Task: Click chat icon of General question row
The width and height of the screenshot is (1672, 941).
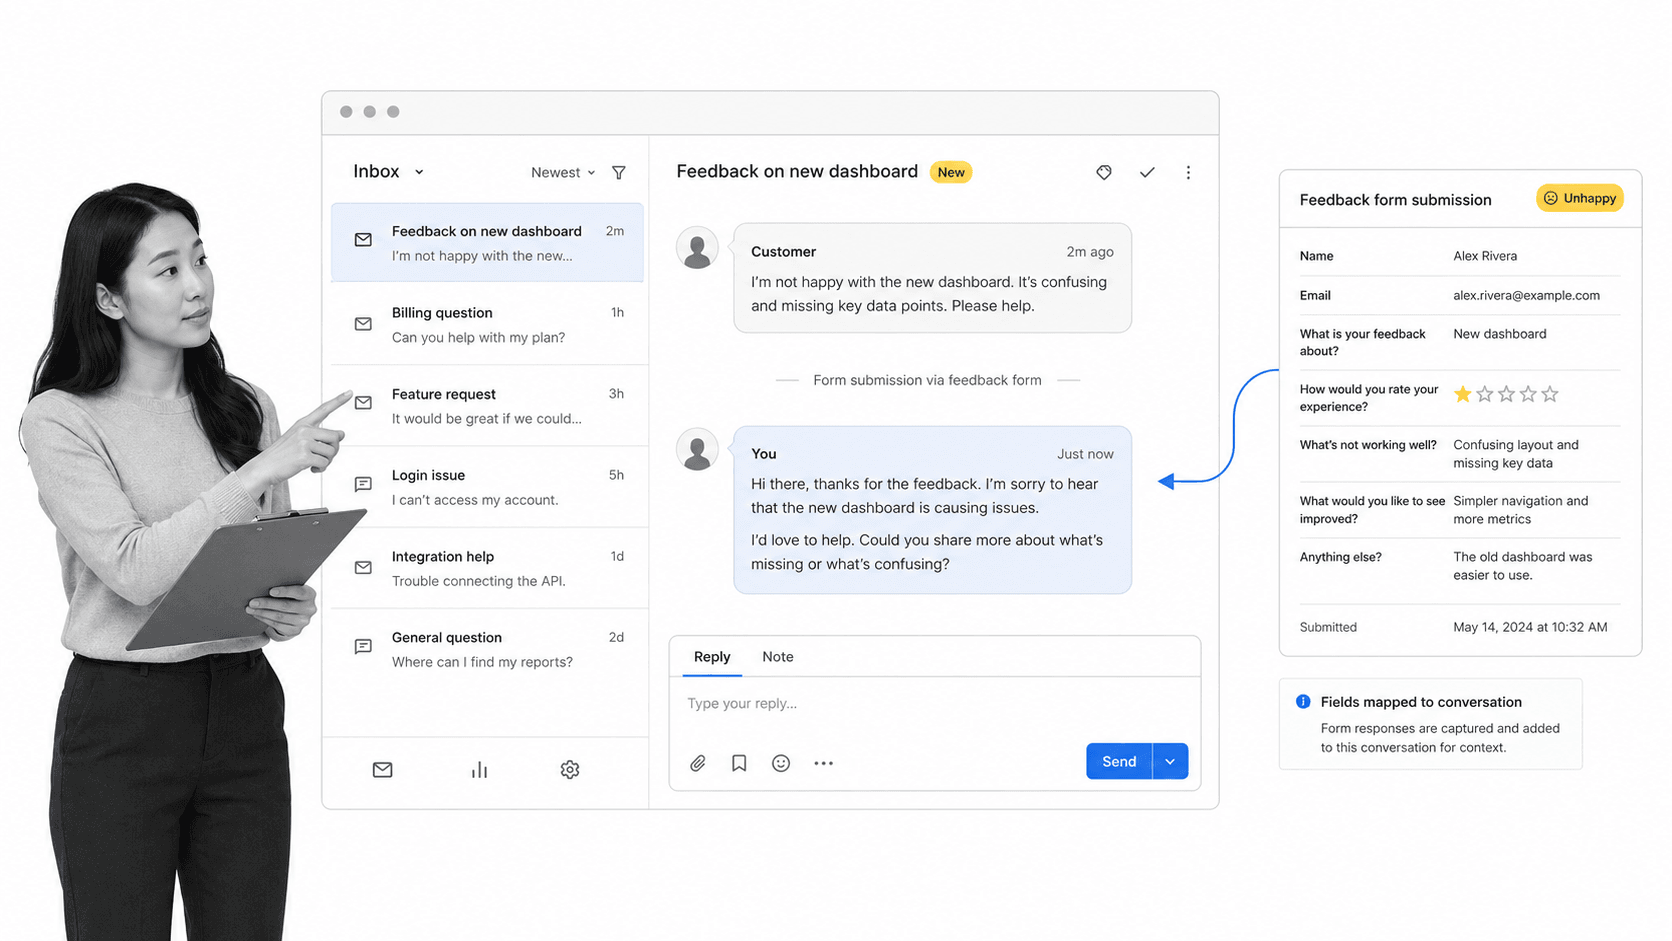Action: click(363, 647)
